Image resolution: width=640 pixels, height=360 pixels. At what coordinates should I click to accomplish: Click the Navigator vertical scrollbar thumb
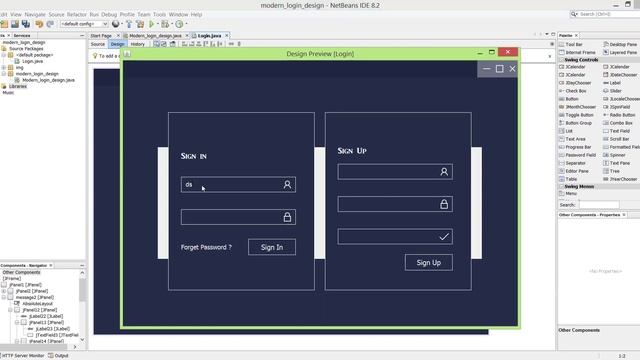tap(82, 289)
